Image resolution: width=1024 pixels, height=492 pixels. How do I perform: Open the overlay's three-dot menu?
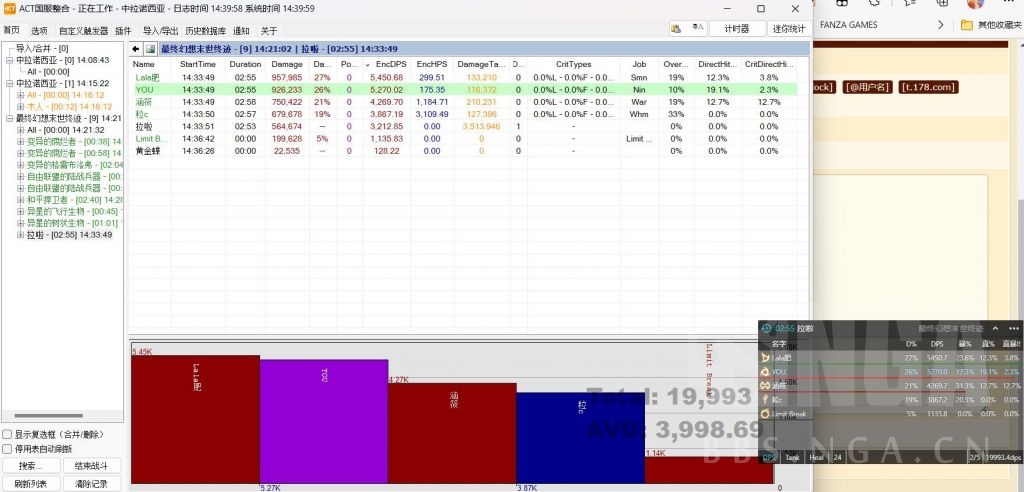tap(1013, 328)
